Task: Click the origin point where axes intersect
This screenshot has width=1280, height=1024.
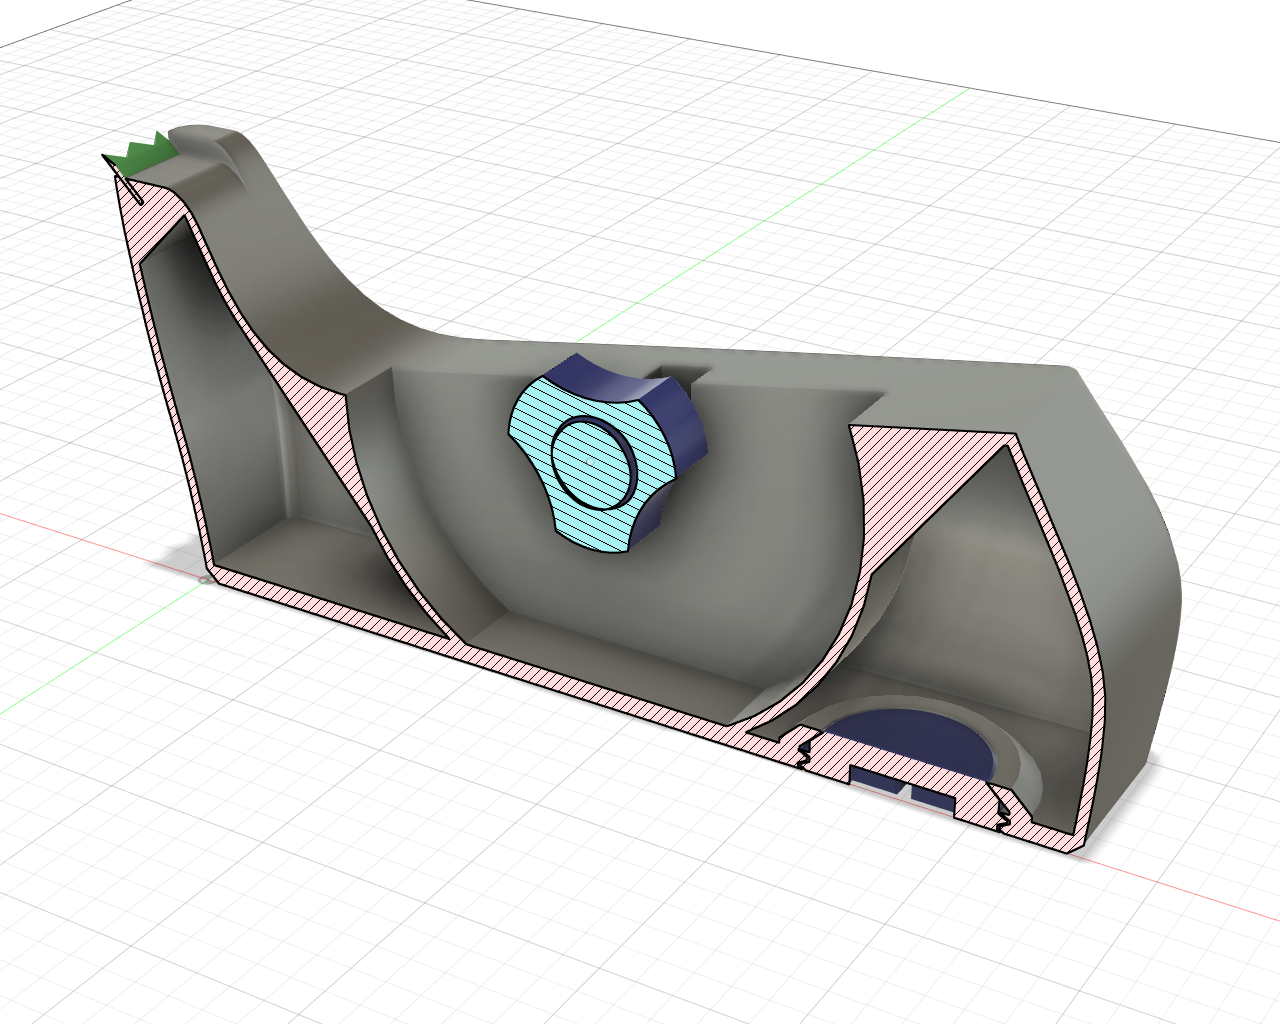Action: (x=206, y=581)
